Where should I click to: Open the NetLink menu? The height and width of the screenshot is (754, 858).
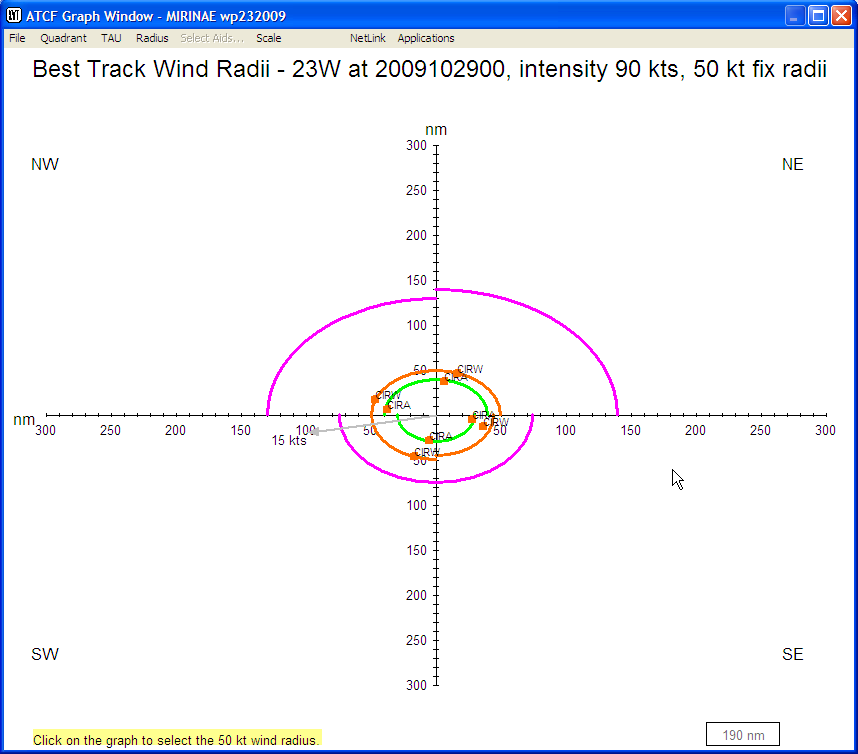[367, 38]
